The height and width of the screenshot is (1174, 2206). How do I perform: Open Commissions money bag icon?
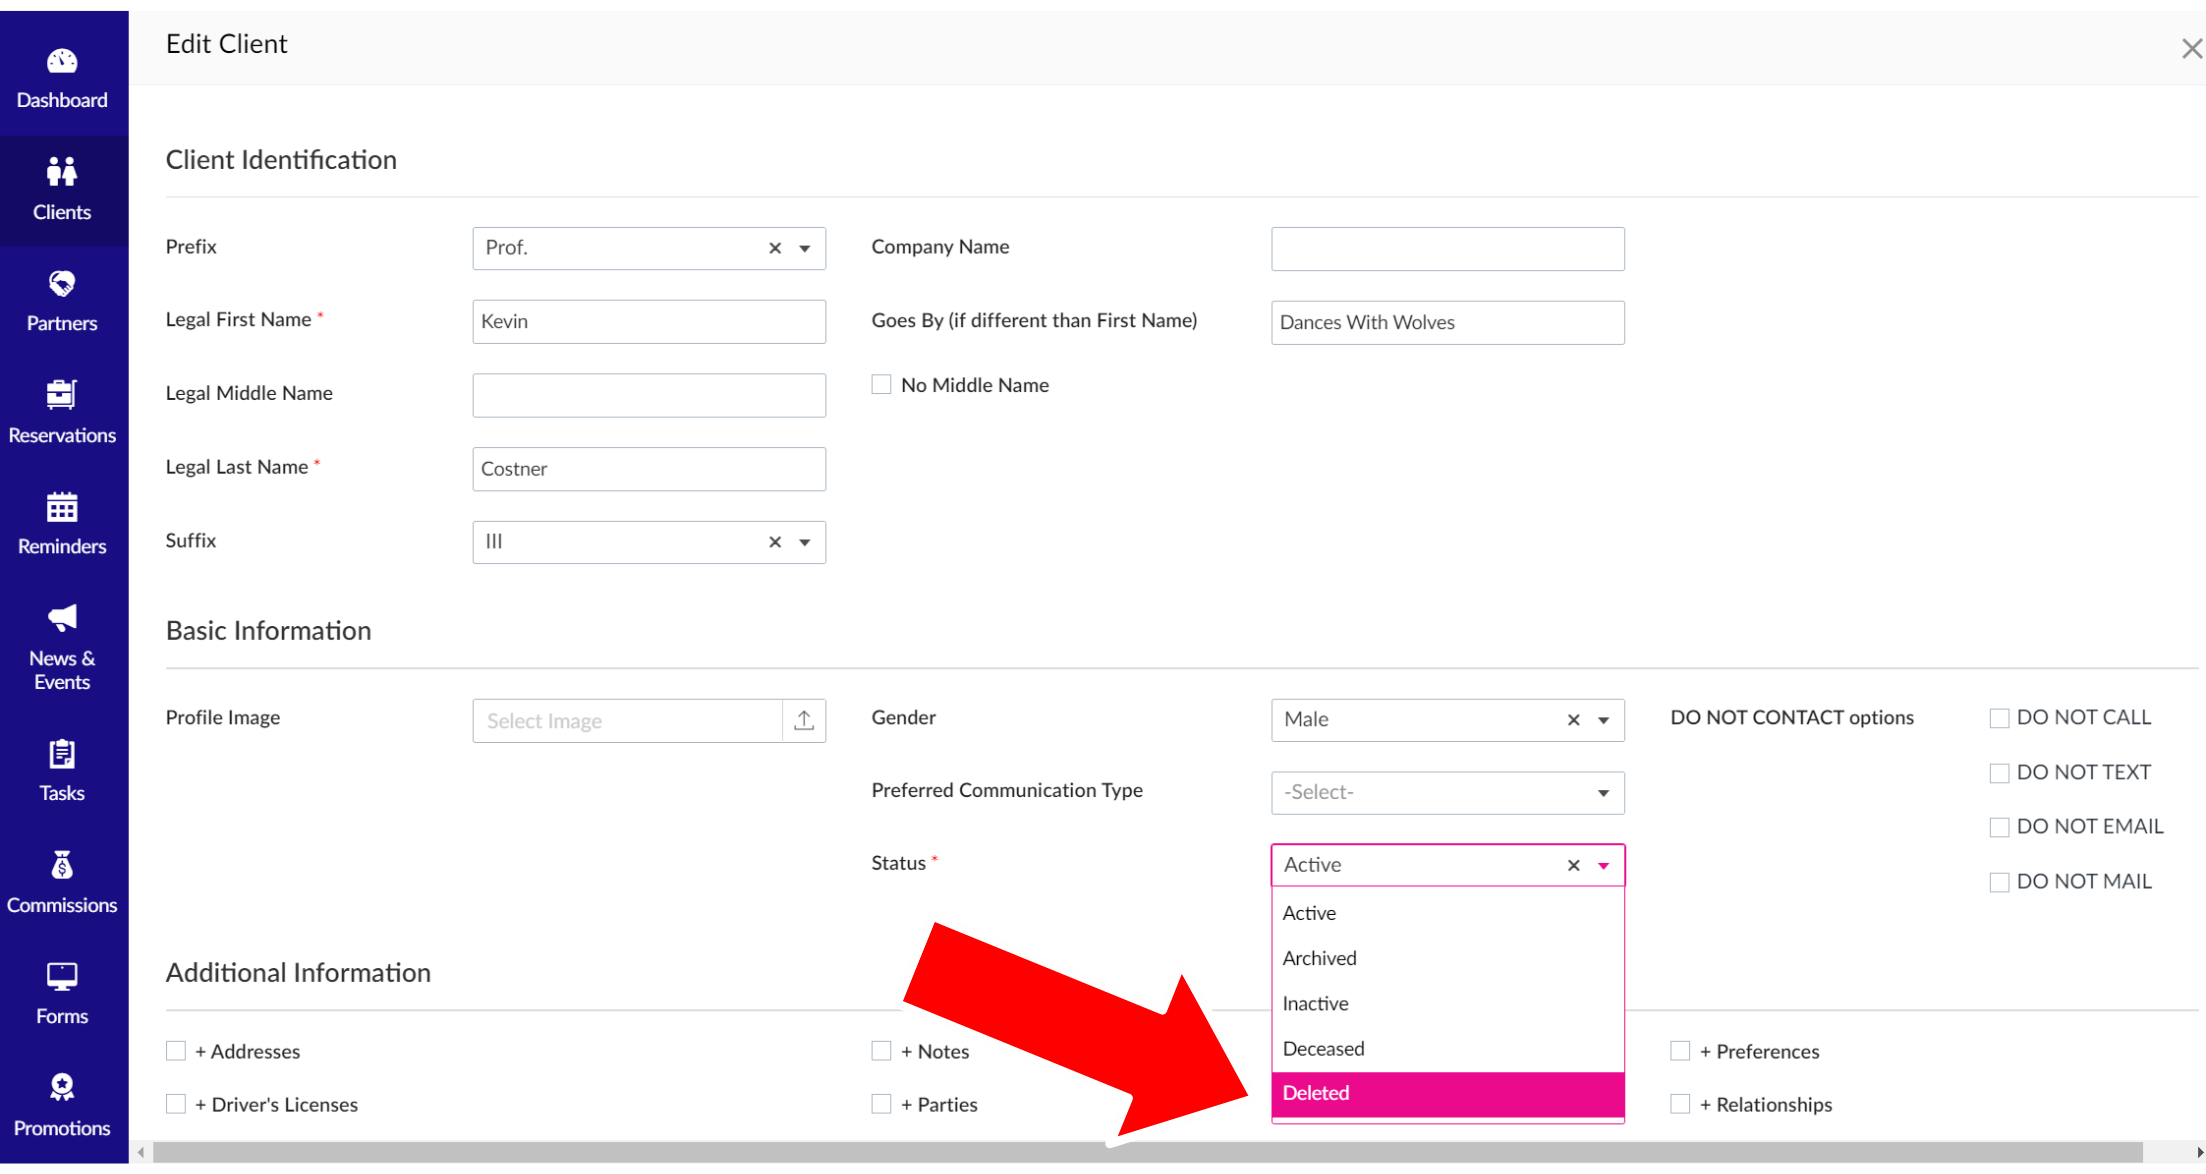pos(62,865)
